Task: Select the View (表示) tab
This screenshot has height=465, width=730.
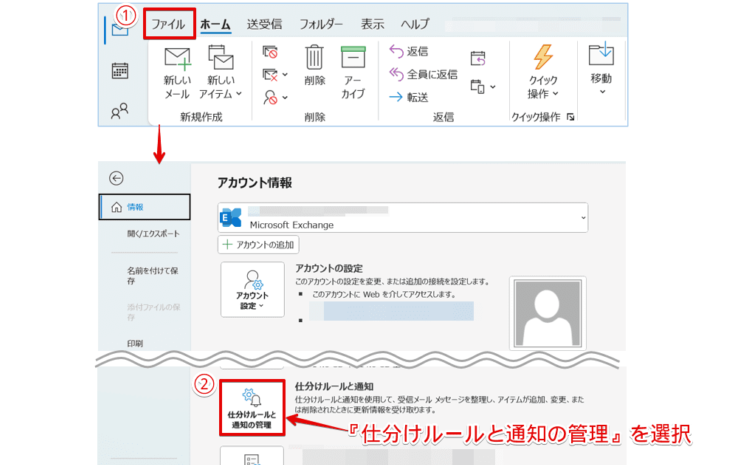Action: pyautogui.click(x=372, y=23)
